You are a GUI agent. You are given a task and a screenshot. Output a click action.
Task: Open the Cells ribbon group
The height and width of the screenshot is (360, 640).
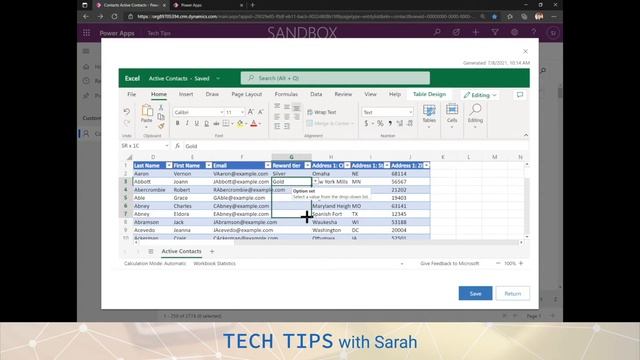452,116
